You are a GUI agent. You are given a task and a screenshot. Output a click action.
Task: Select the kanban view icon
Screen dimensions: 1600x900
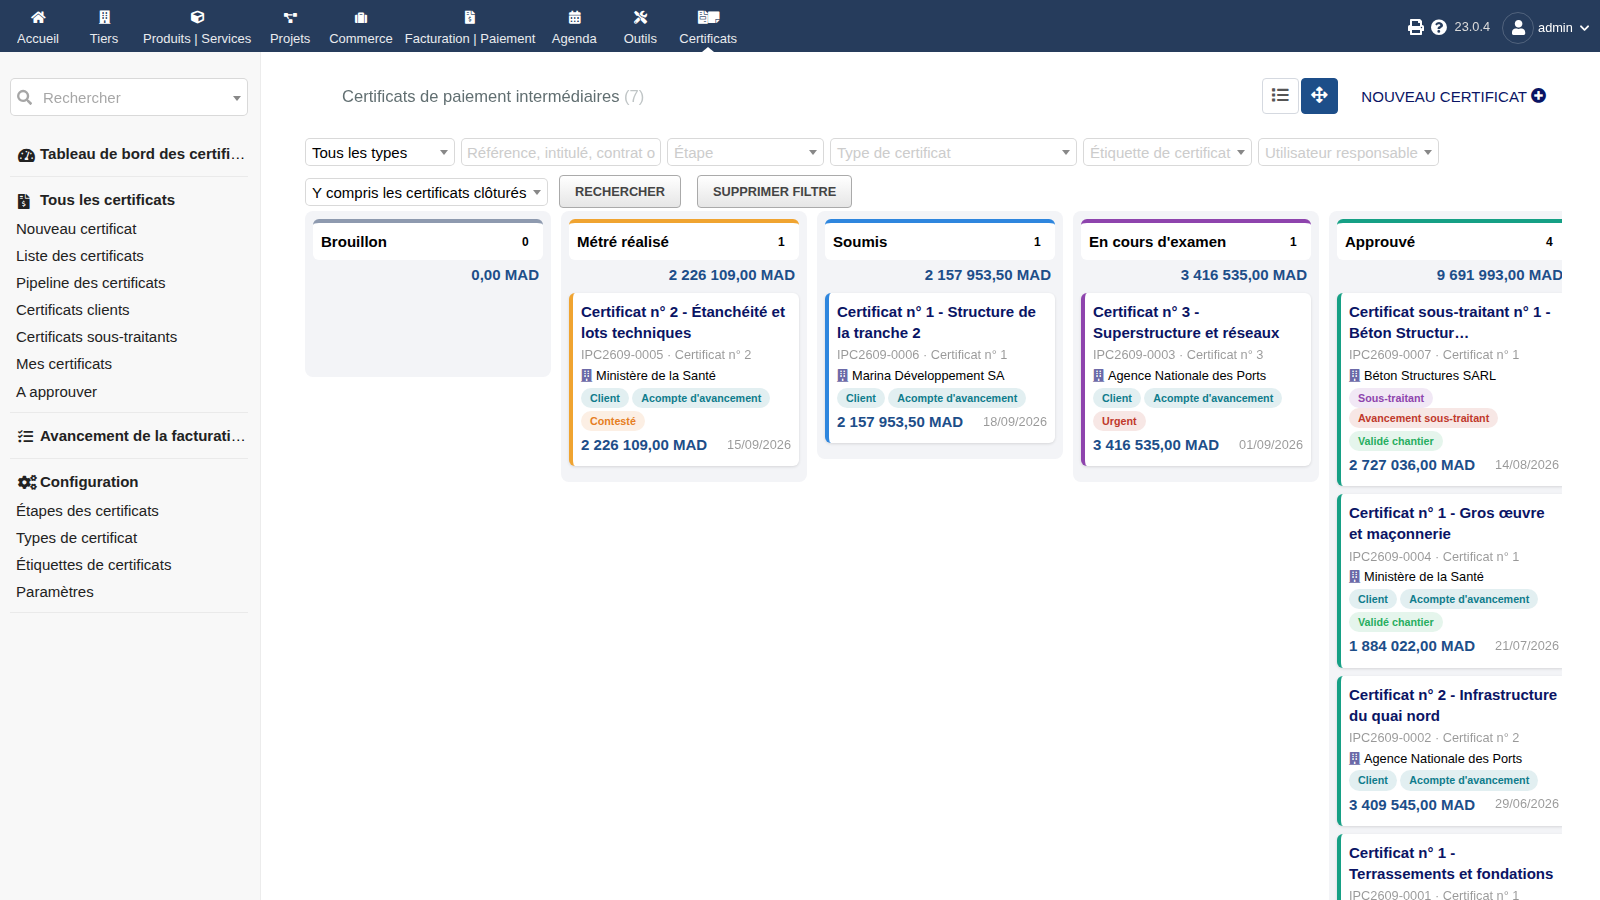[1319, 96]
